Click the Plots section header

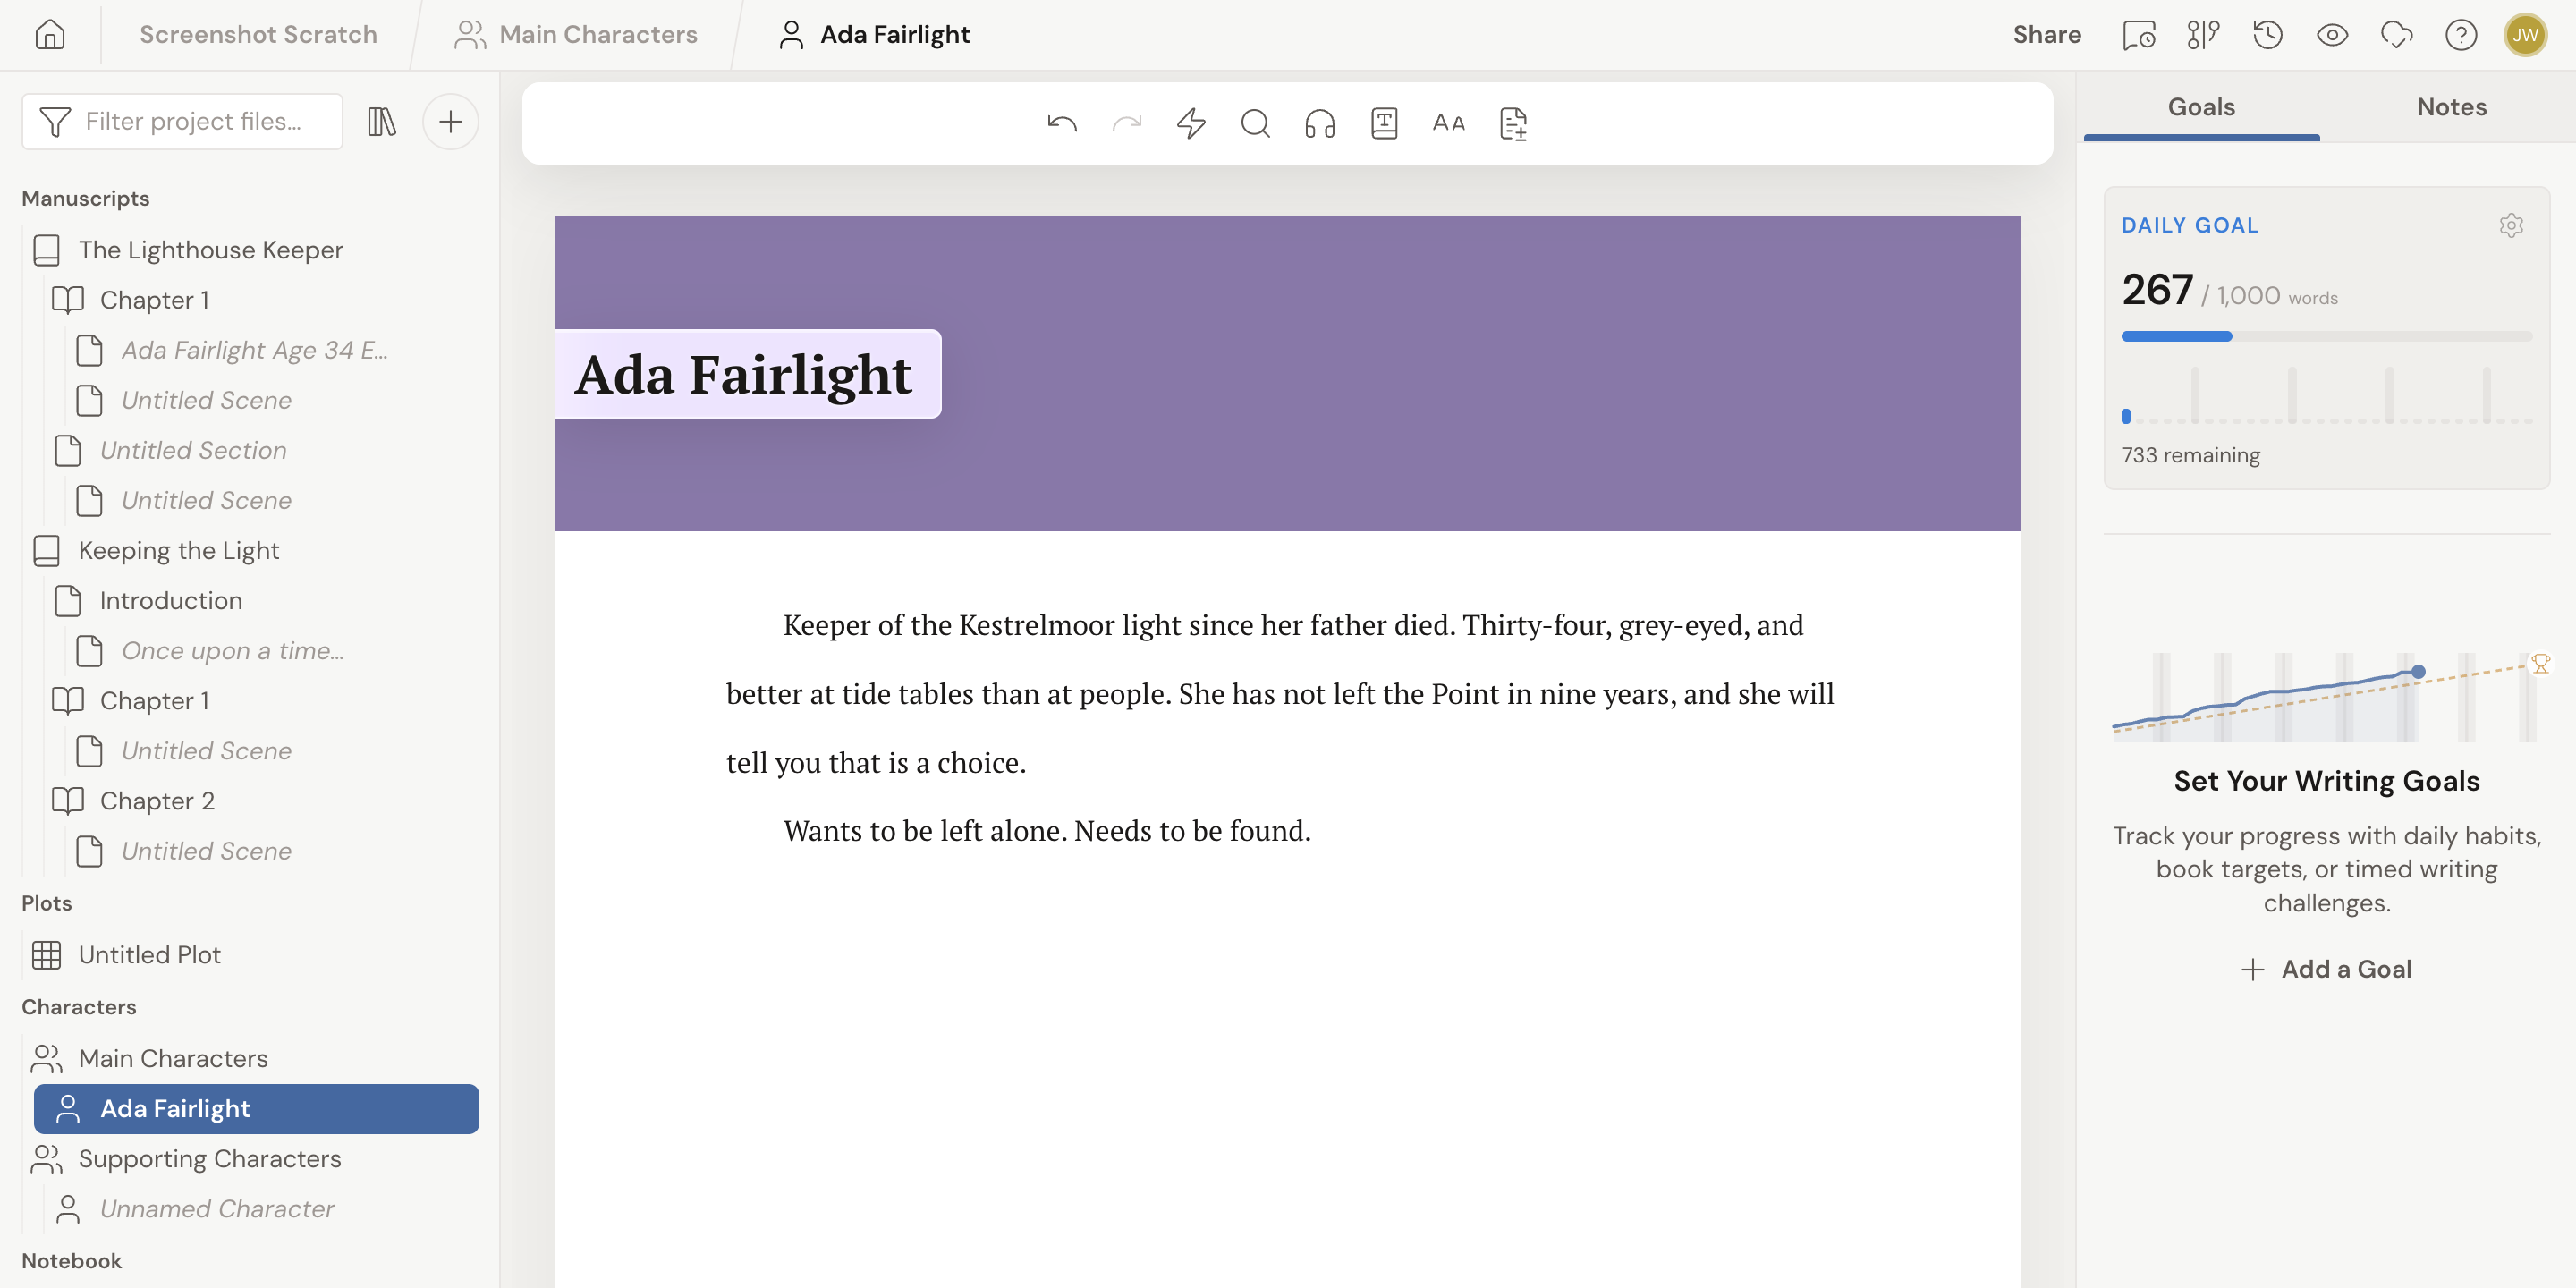pyautogui.click(x=47, y=903)
